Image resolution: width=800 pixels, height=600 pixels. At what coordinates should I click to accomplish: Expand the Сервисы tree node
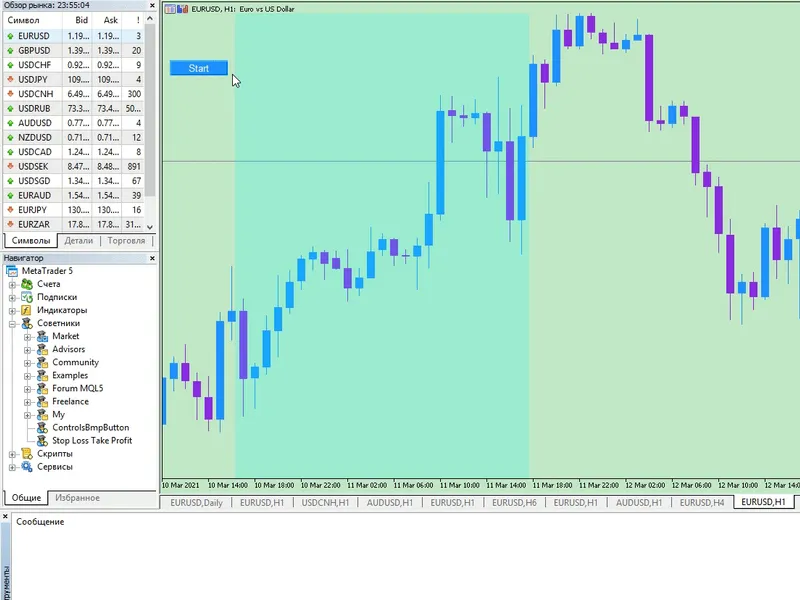[12, 467]
